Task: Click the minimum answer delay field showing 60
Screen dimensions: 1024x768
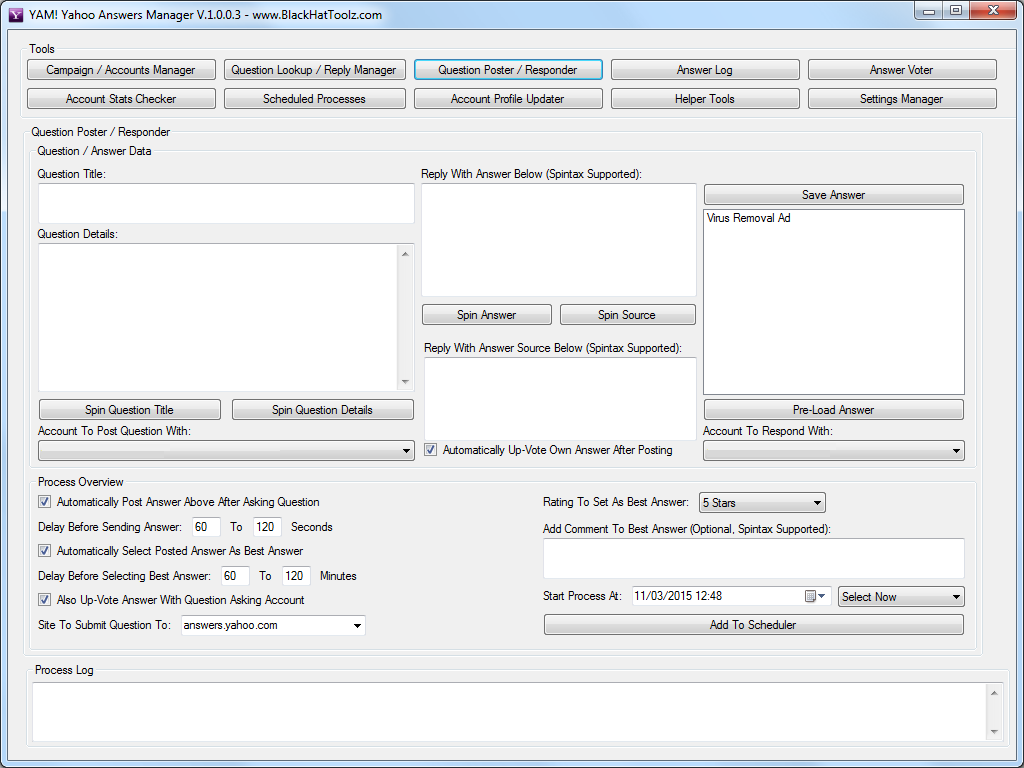Action: click(x=206, y=527)
